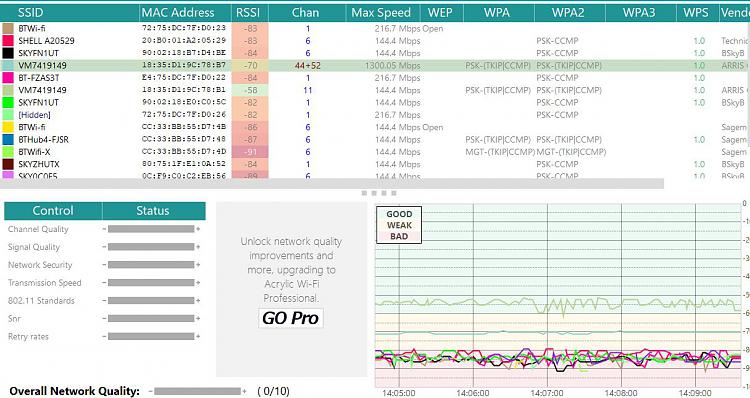Select the SHELL A20529 network row
This screenshot has width=750, height=398.
[375, 41]
